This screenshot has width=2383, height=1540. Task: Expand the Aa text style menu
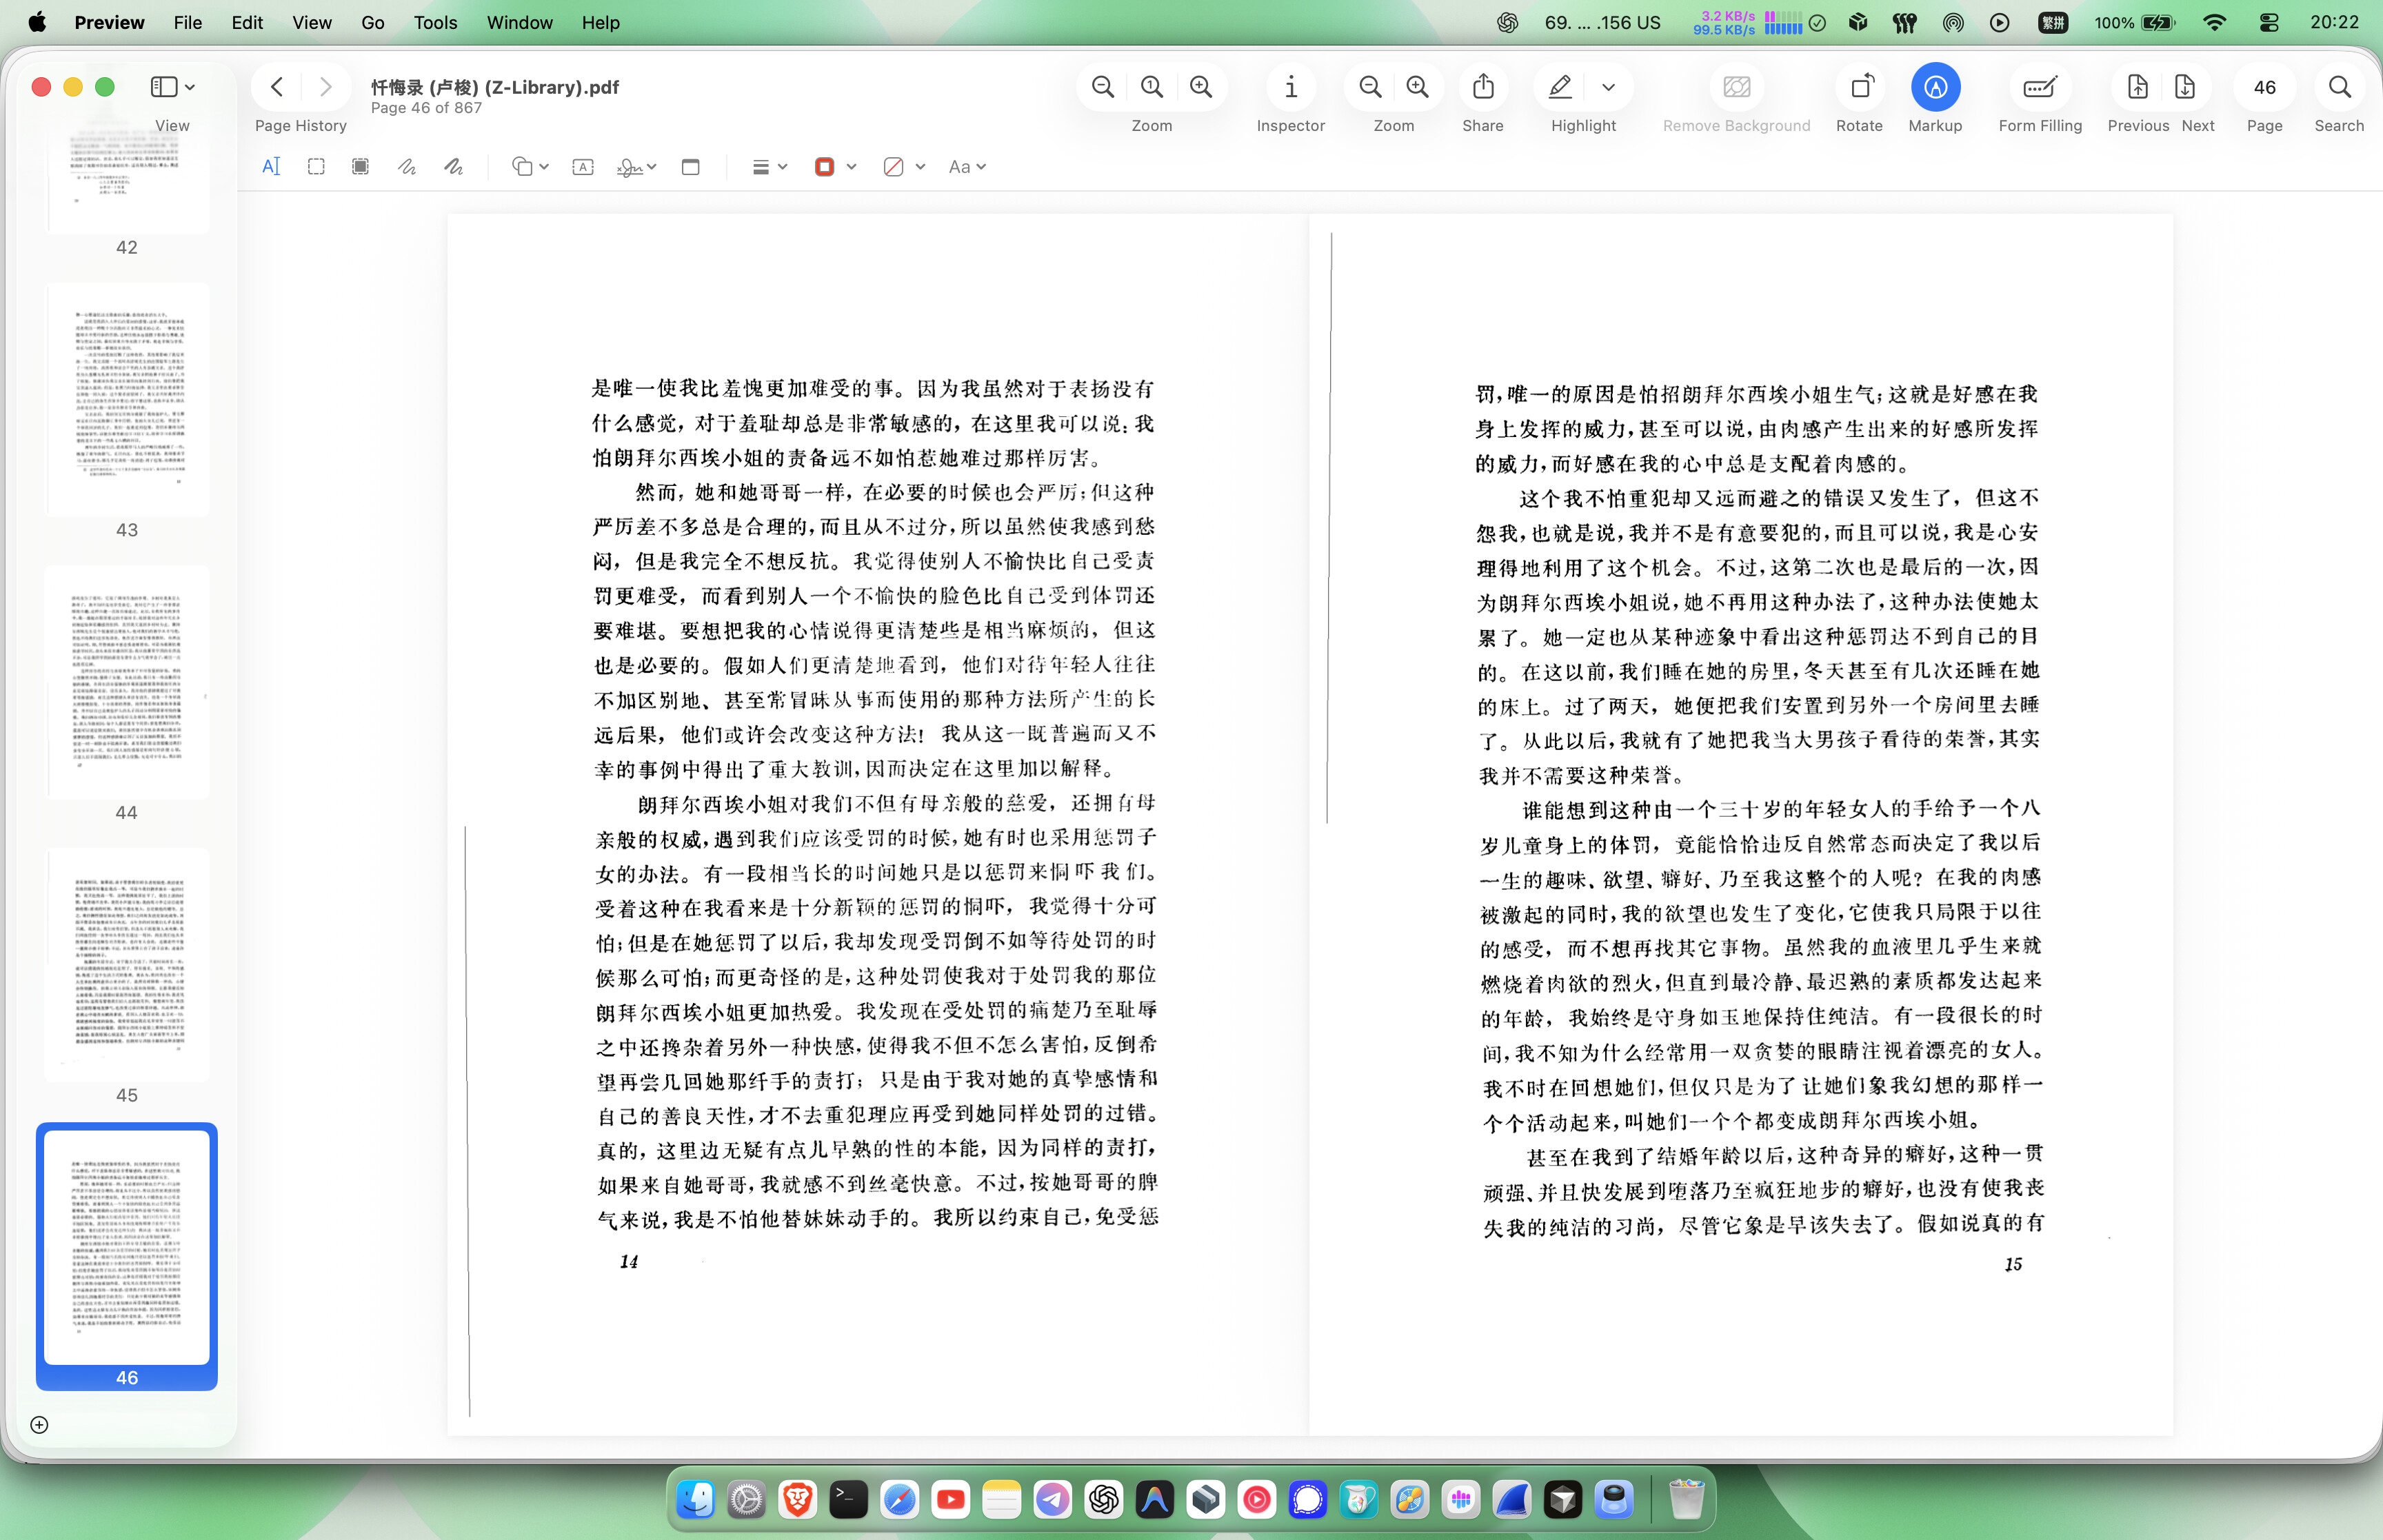coord(967,167)
